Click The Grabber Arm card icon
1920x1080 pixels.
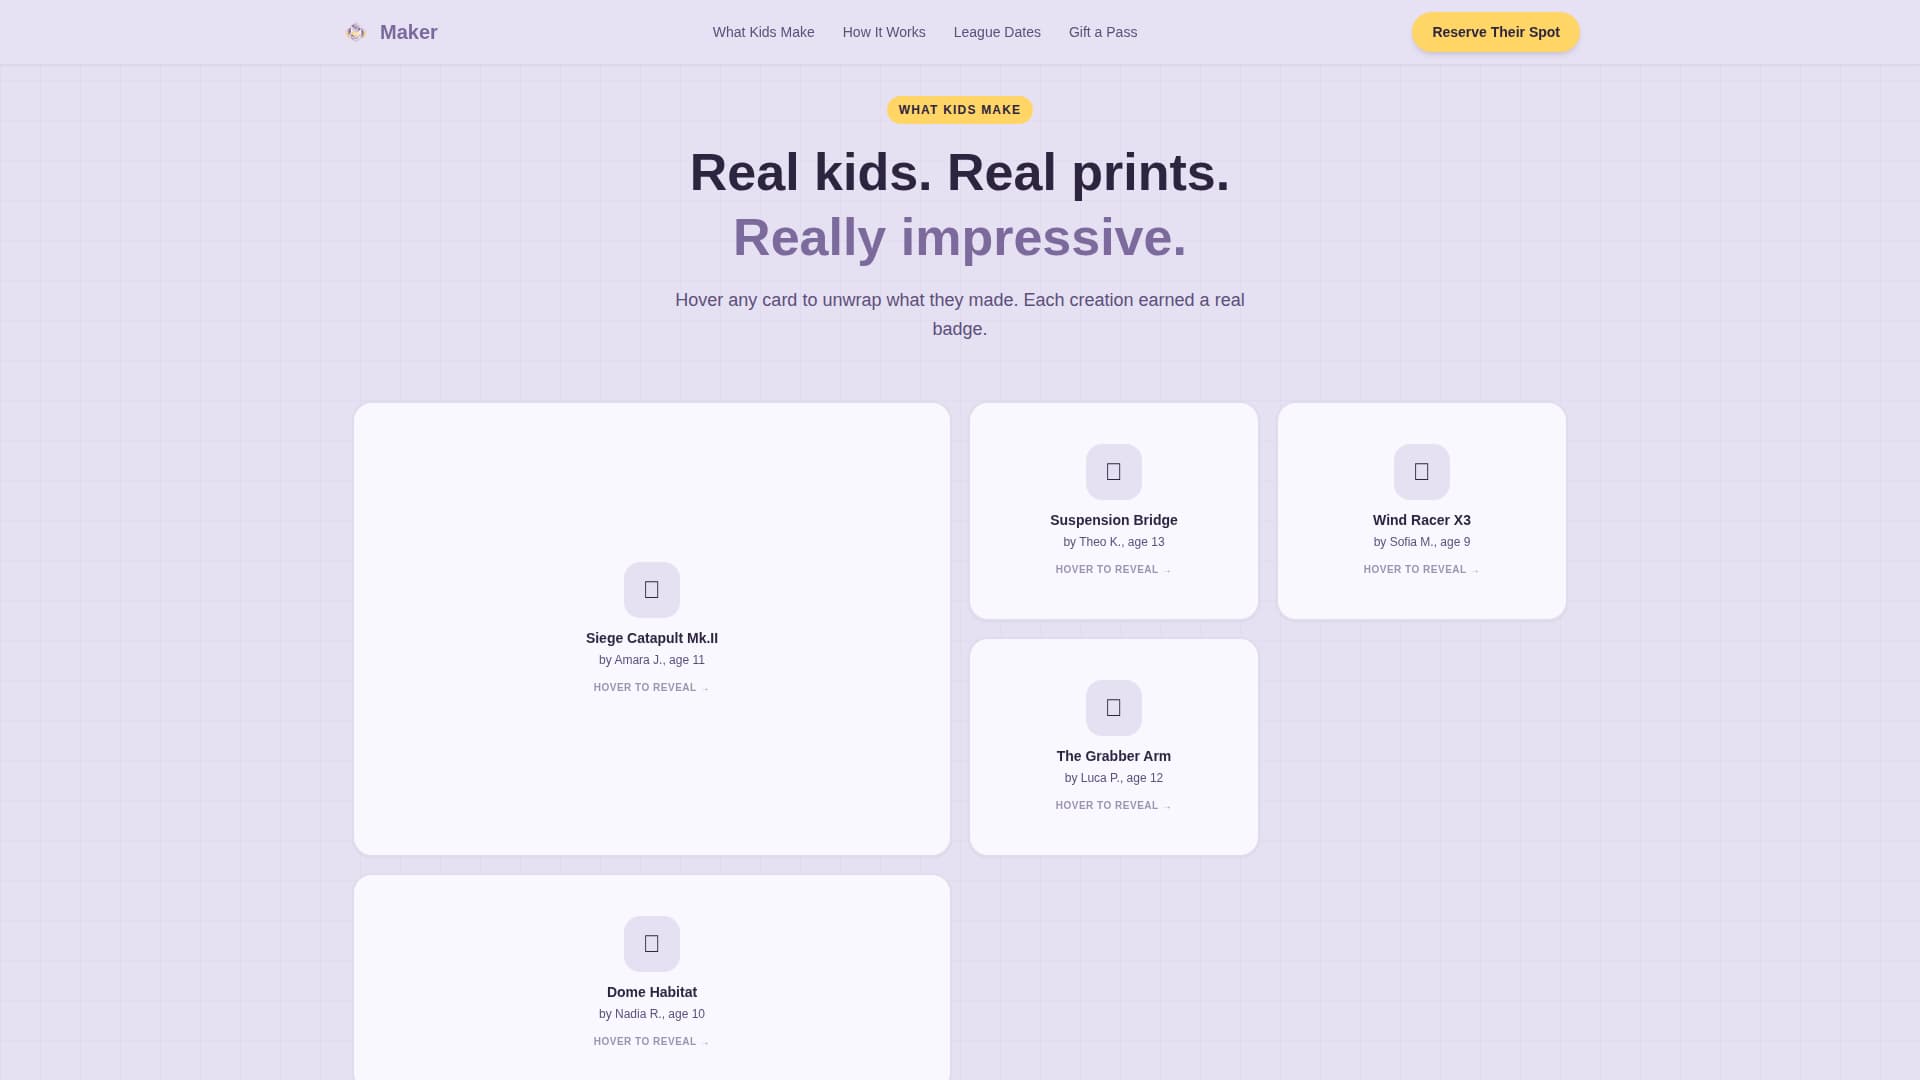coord(1114,708)
